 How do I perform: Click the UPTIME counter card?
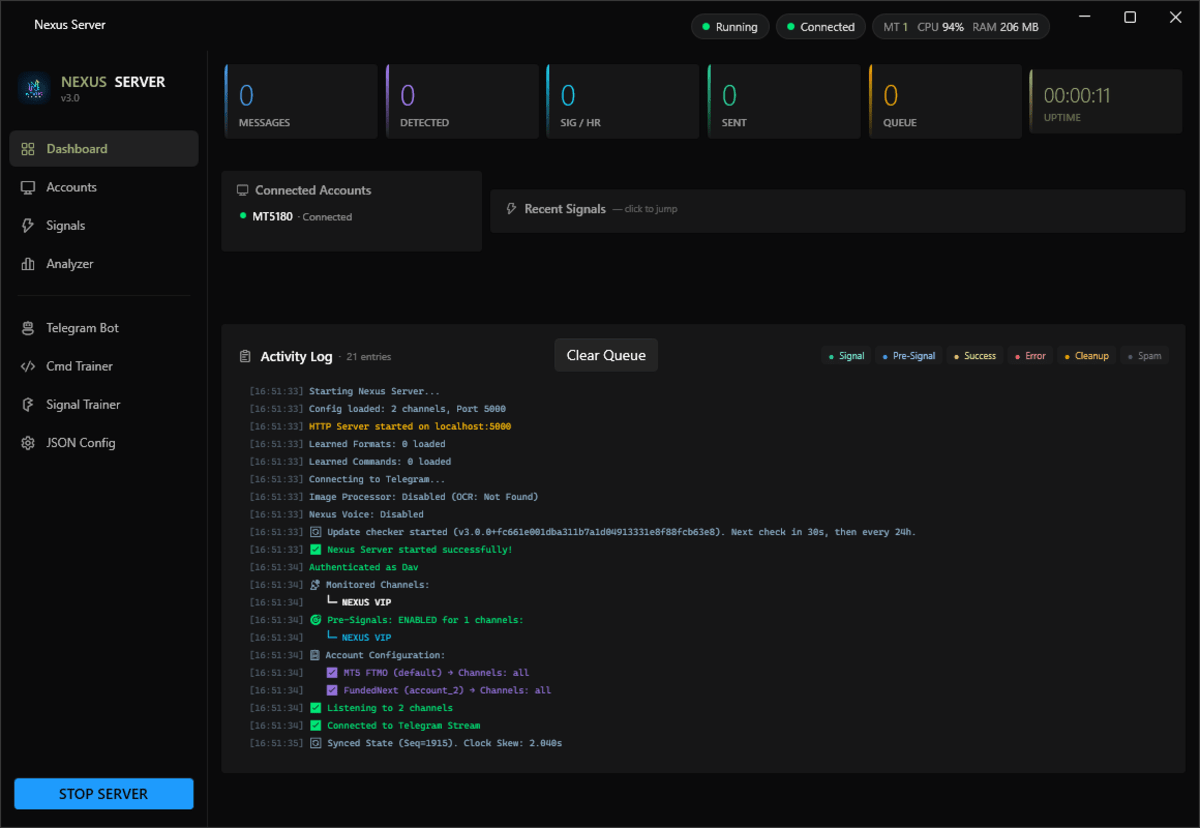pyautogui.click(x=1106, y=101)
